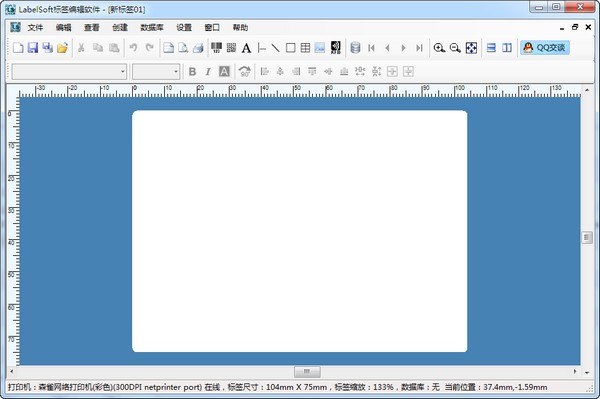Click the vertical scrollbar thumb
This screenshot has width=600, height=399.
click(x=587, y=238)
